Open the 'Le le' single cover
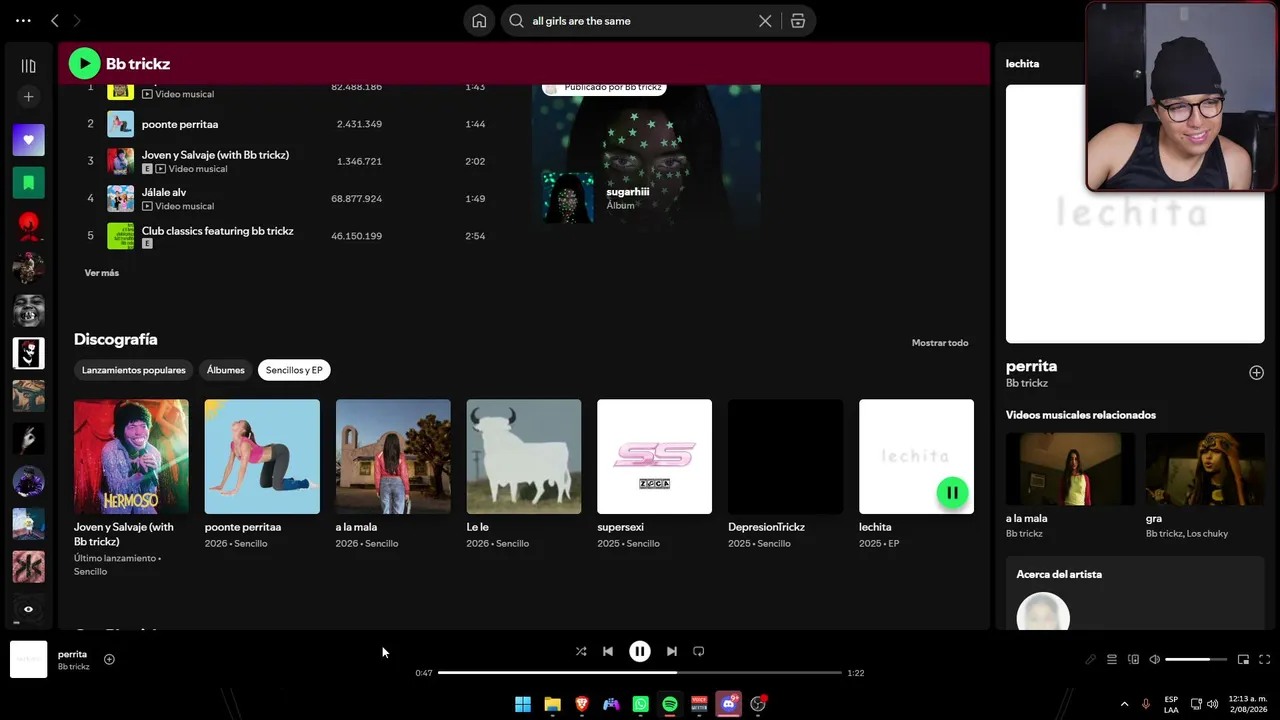This screenshot has width=1280, height=720. [x=524, y=457]
